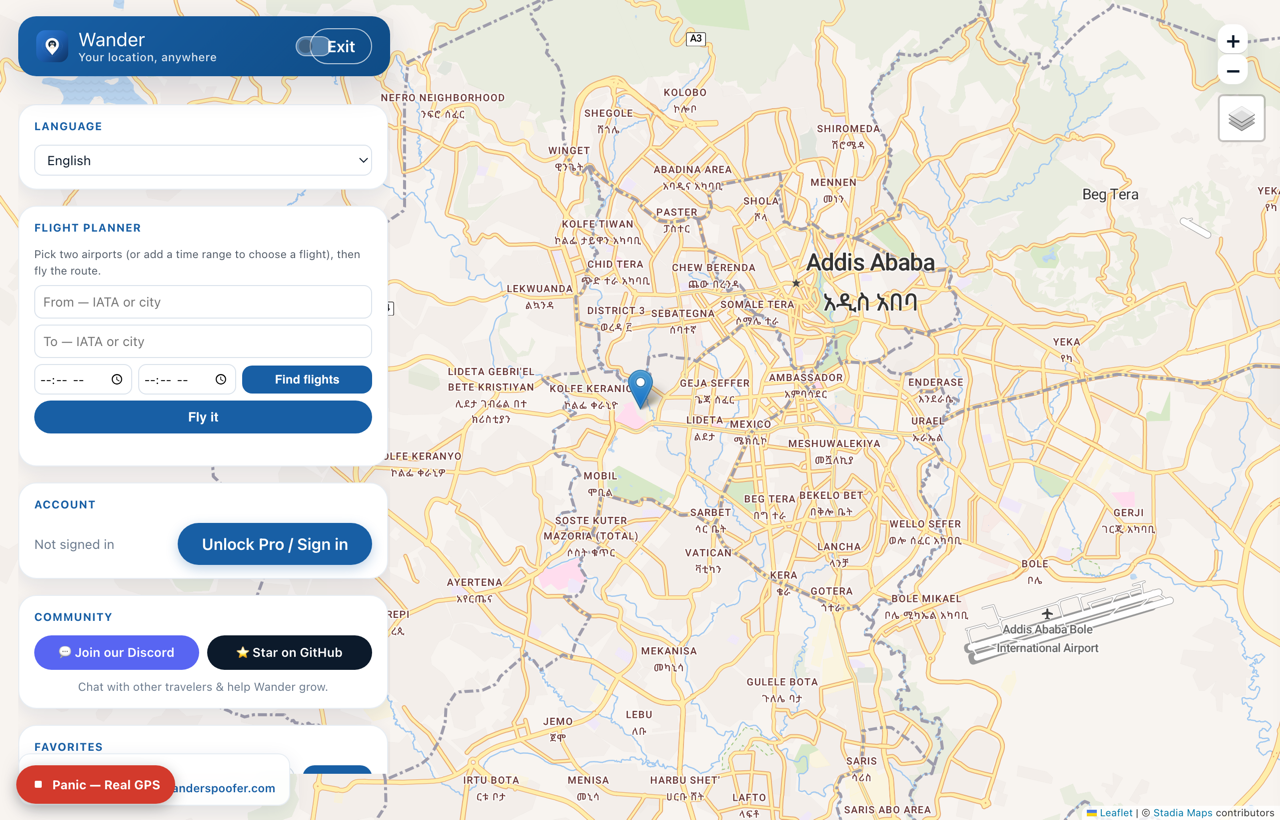This screenshot has width=1280, height=820.
Task: Click the first time range field
Action: pos(83,380)
